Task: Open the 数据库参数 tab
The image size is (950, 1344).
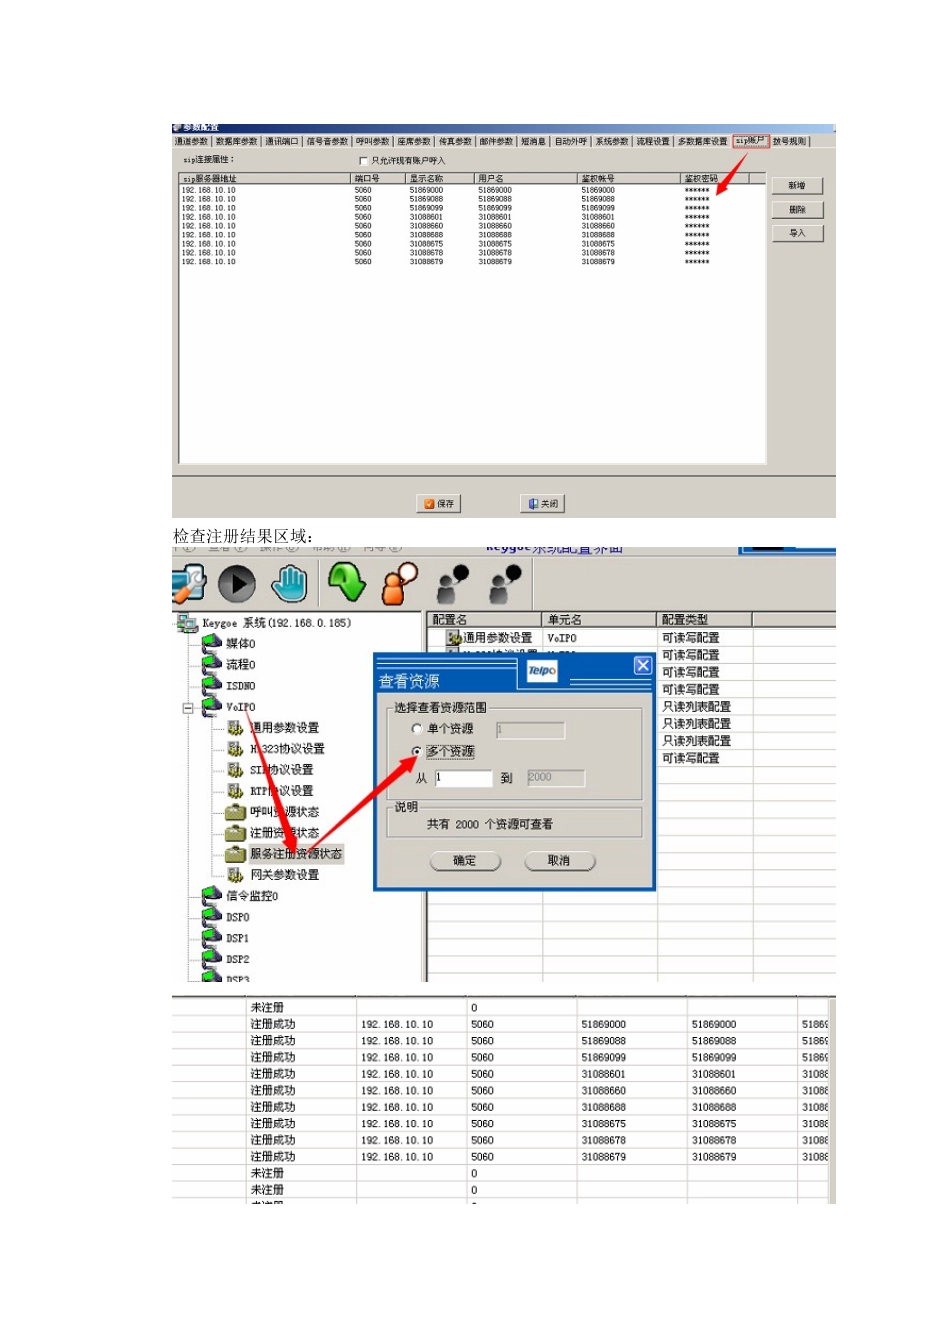Action: pos(237,141)
